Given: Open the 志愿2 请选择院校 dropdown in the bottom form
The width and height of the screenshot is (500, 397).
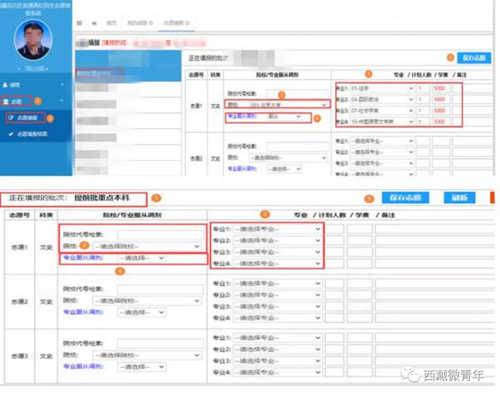Looking at the screenshot, I should (147, 301).
